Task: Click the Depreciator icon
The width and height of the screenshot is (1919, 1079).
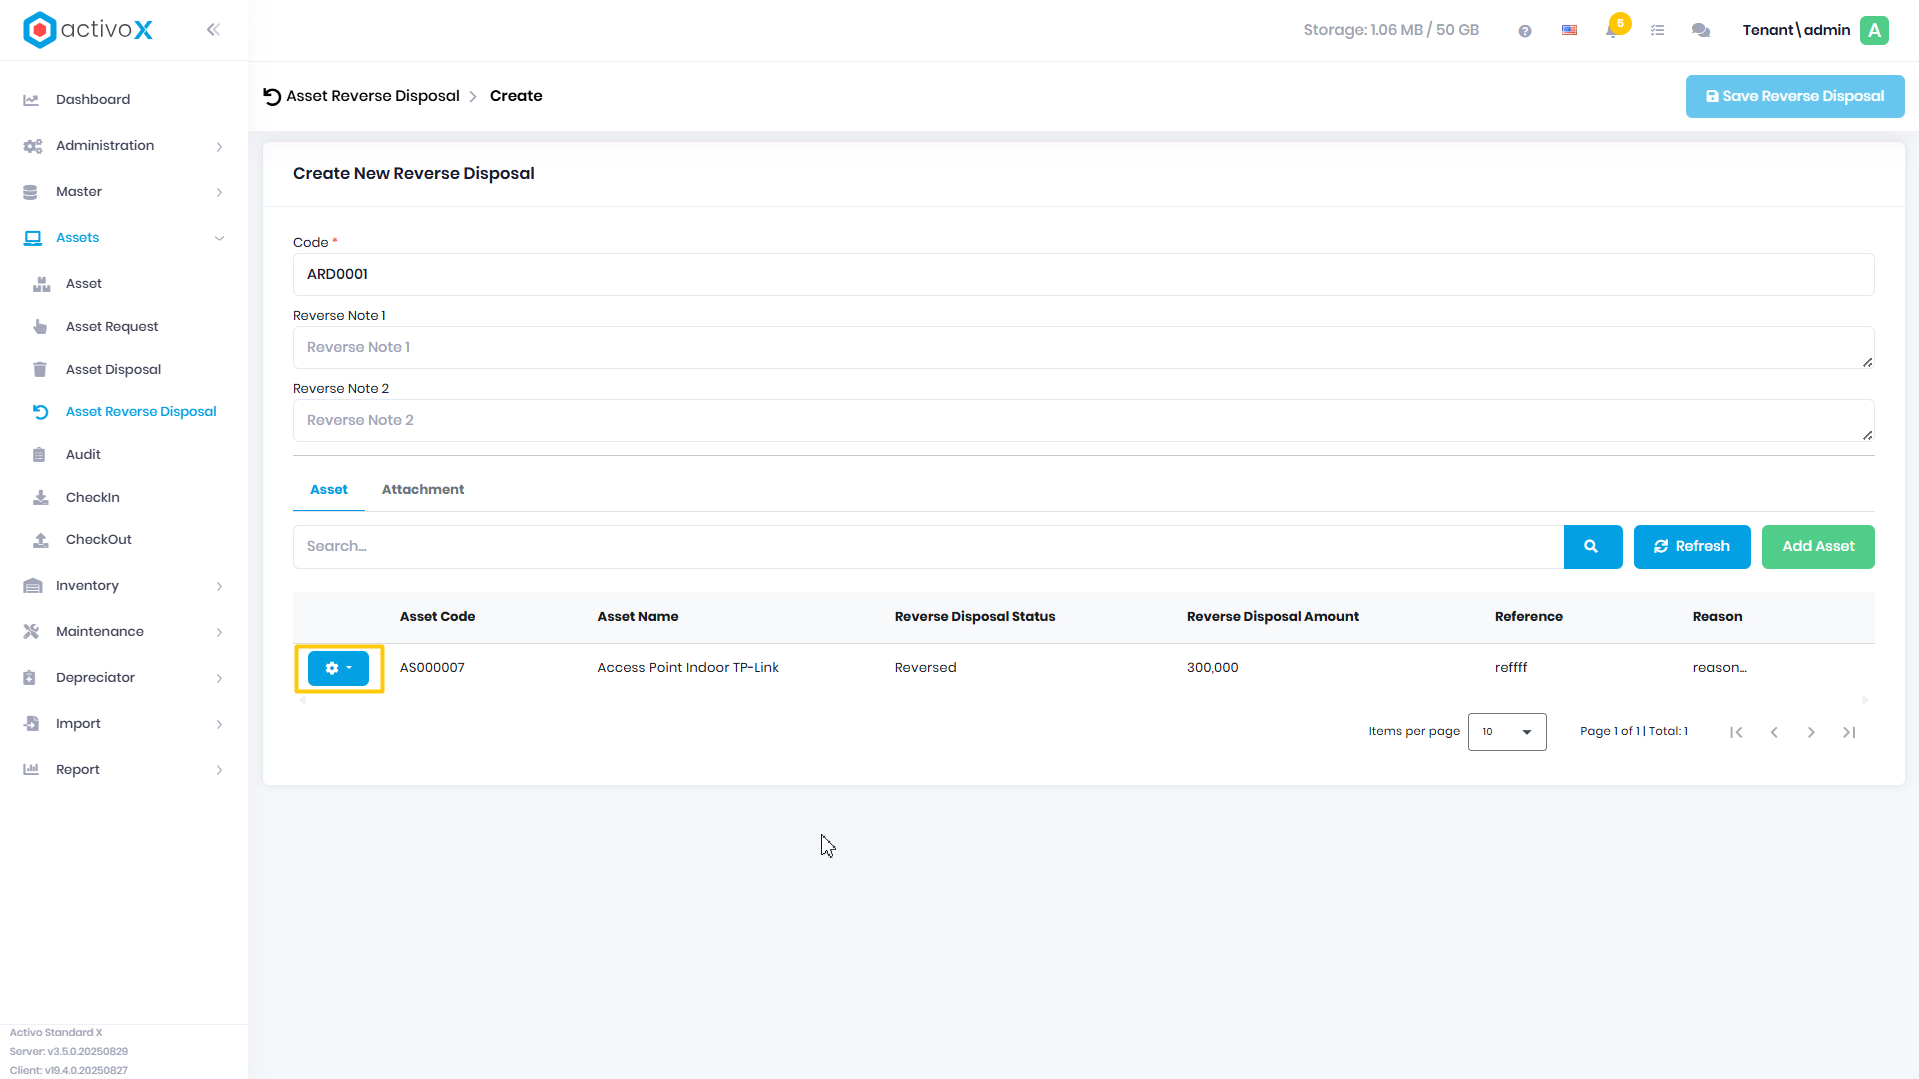Action: pyautogui.click(x=30, y=678)
